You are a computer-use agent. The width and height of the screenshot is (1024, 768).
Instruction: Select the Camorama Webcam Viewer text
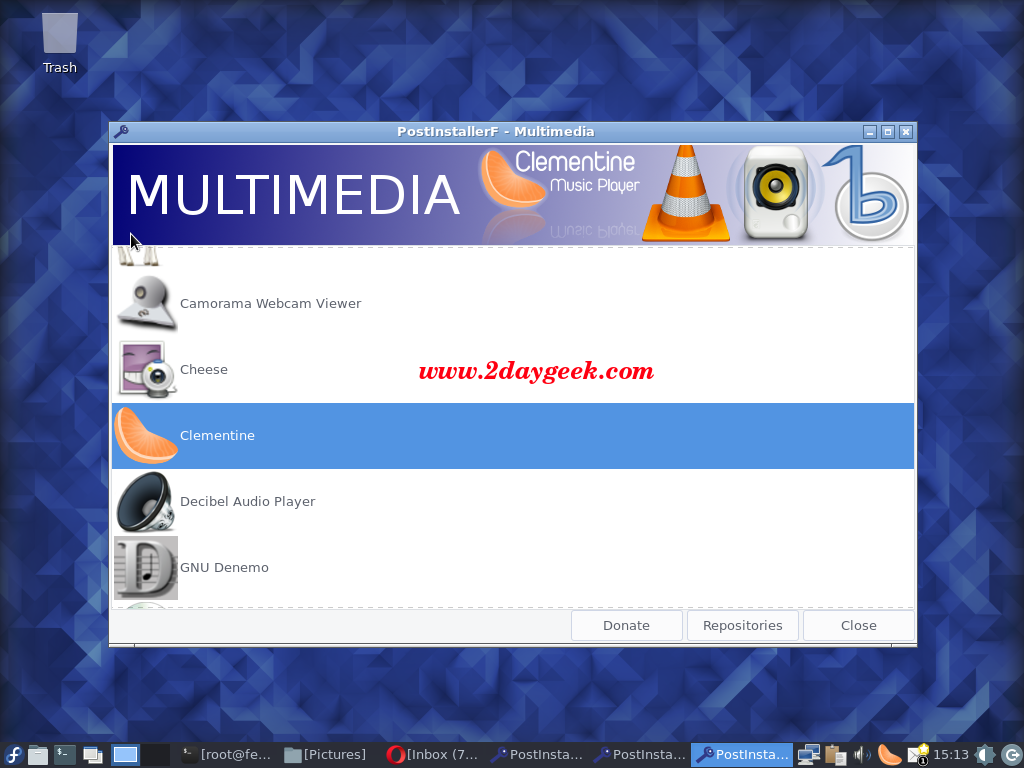click(x=270, y=304)
